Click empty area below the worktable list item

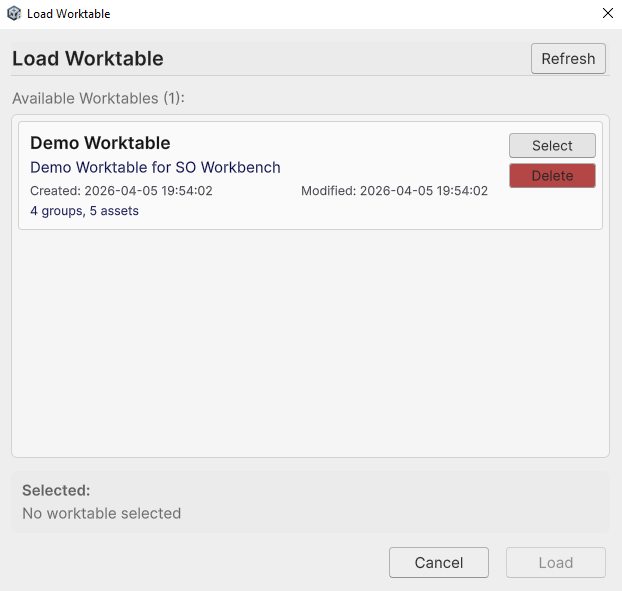click(x=310, y=340)
